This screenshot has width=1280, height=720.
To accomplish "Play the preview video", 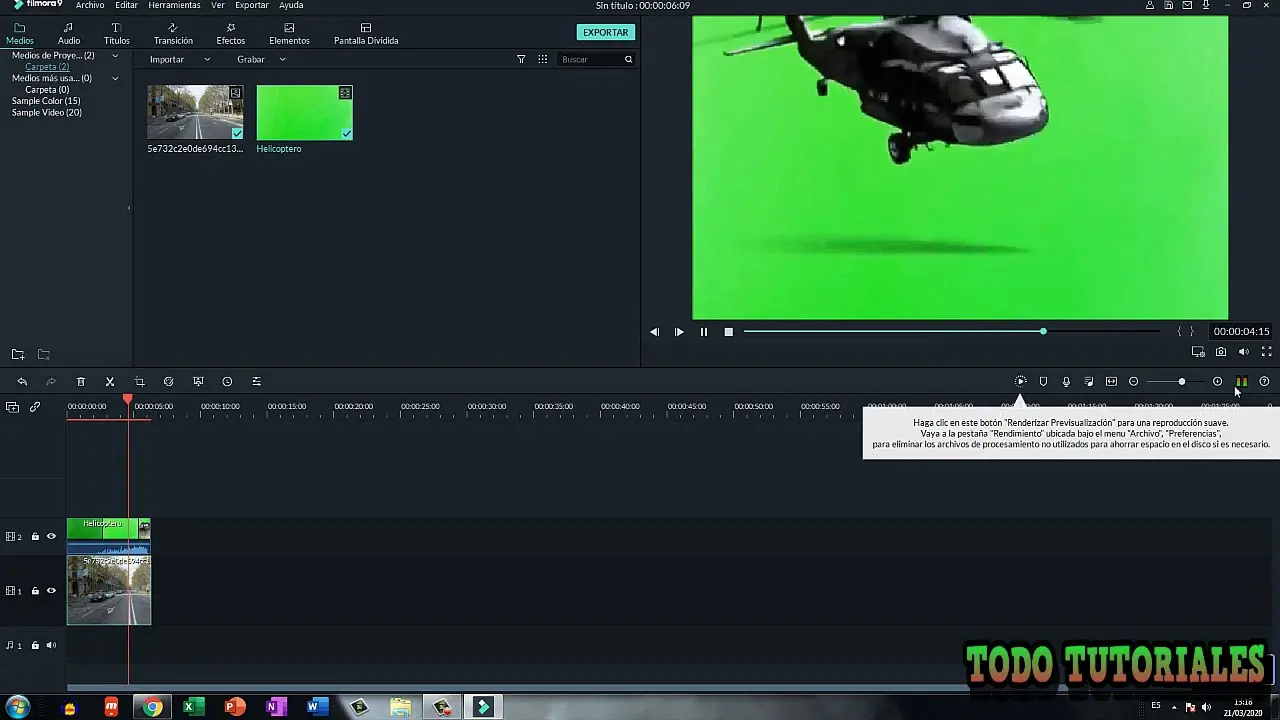I will [679, 332].
